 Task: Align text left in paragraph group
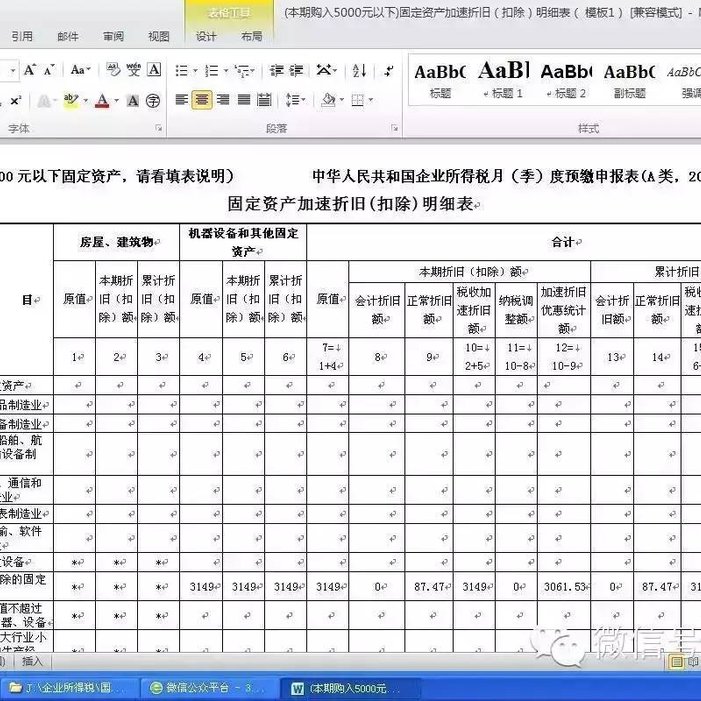[182, 100]
